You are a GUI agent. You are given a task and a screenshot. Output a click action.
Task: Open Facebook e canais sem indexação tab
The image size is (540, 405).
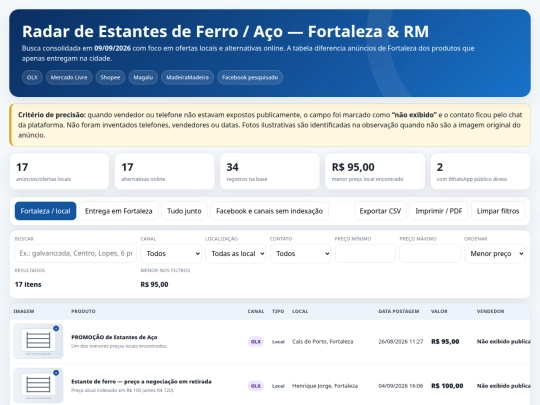pos(269,211)
